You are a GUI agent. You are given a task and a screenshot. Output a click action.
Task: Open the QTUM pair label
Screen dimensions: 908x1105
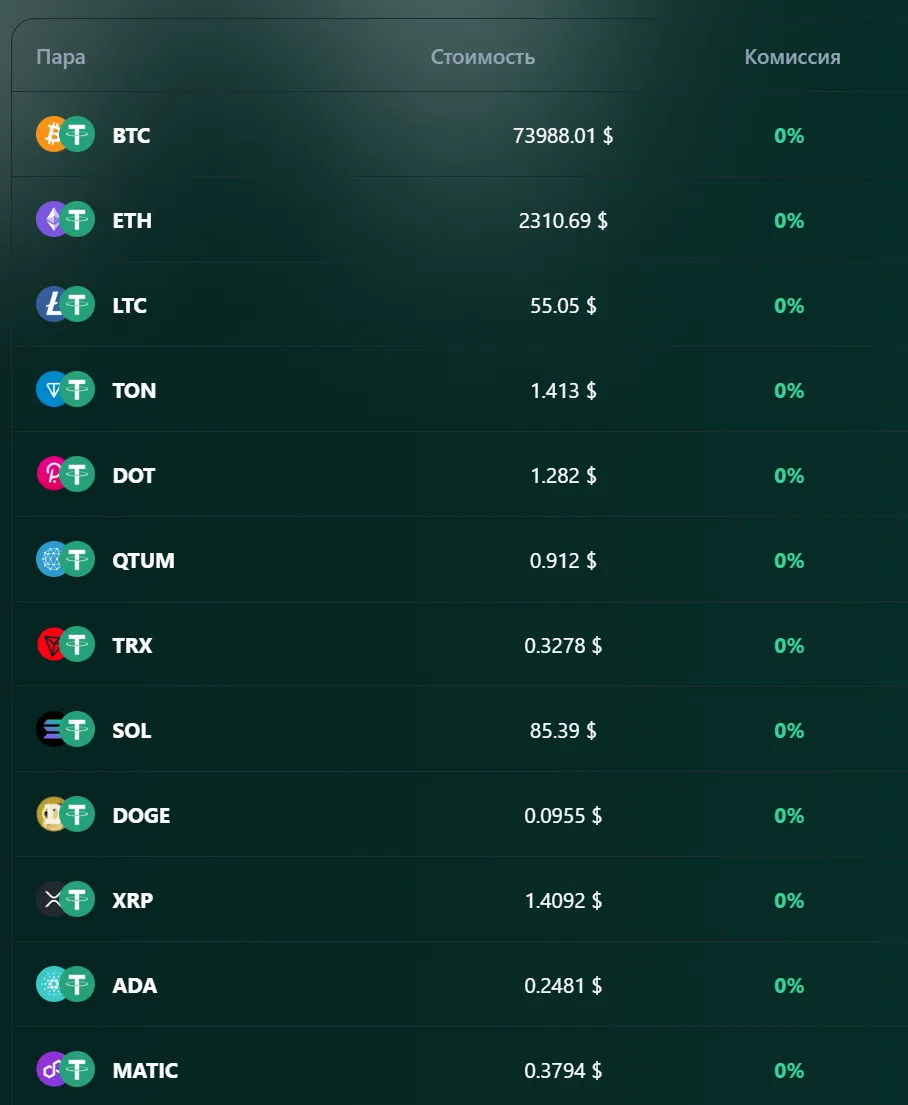pos(144,560)
